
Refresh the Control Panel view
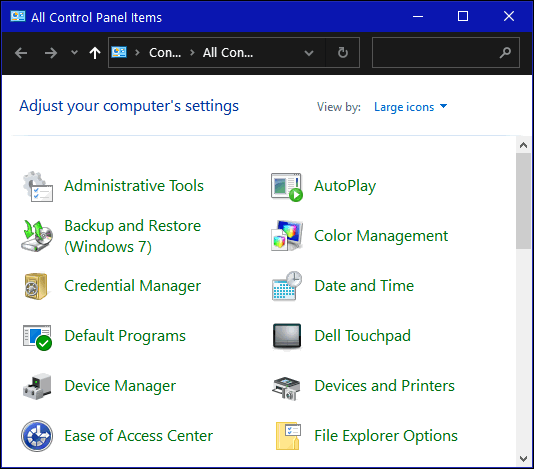point(343,52)
